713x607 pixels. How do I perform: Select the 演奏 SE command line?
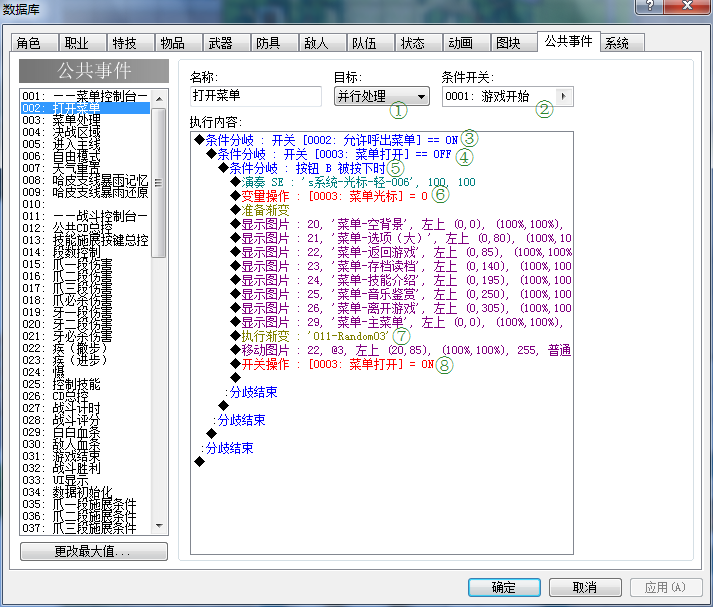pyautogui.click(x=353, y=182)
